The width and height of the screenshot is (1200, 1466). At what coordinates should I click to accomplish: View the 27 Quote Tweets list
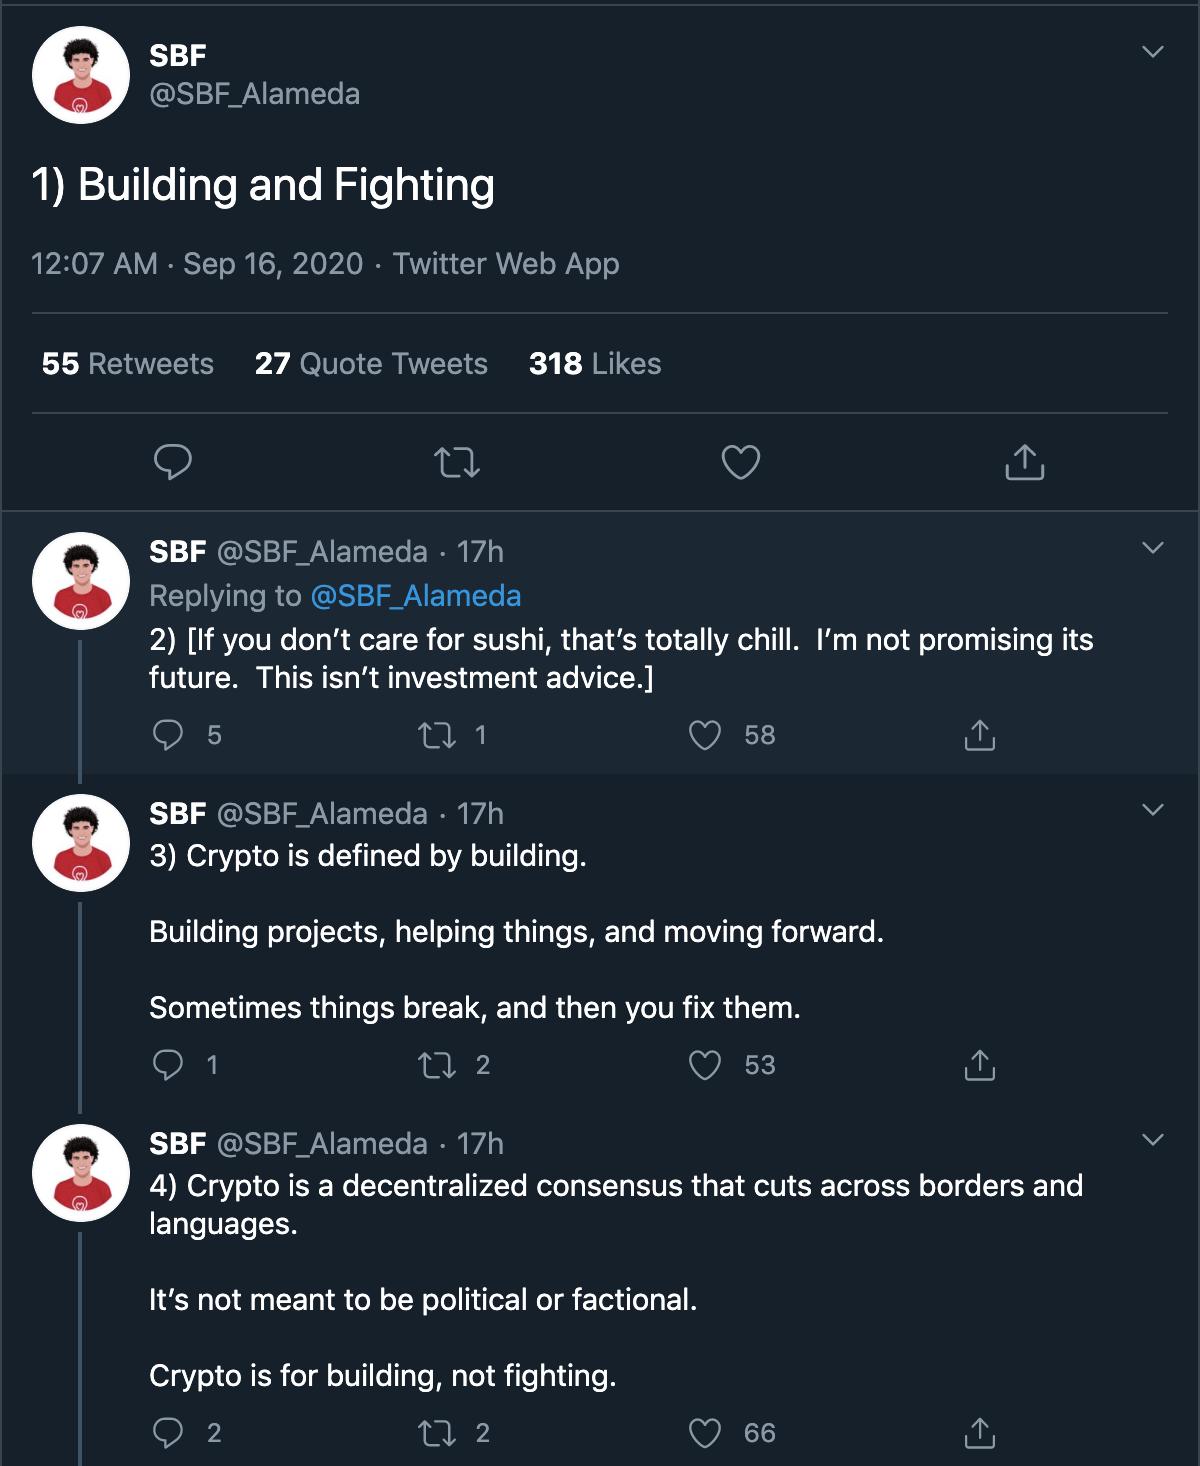(x=371, y=364)
